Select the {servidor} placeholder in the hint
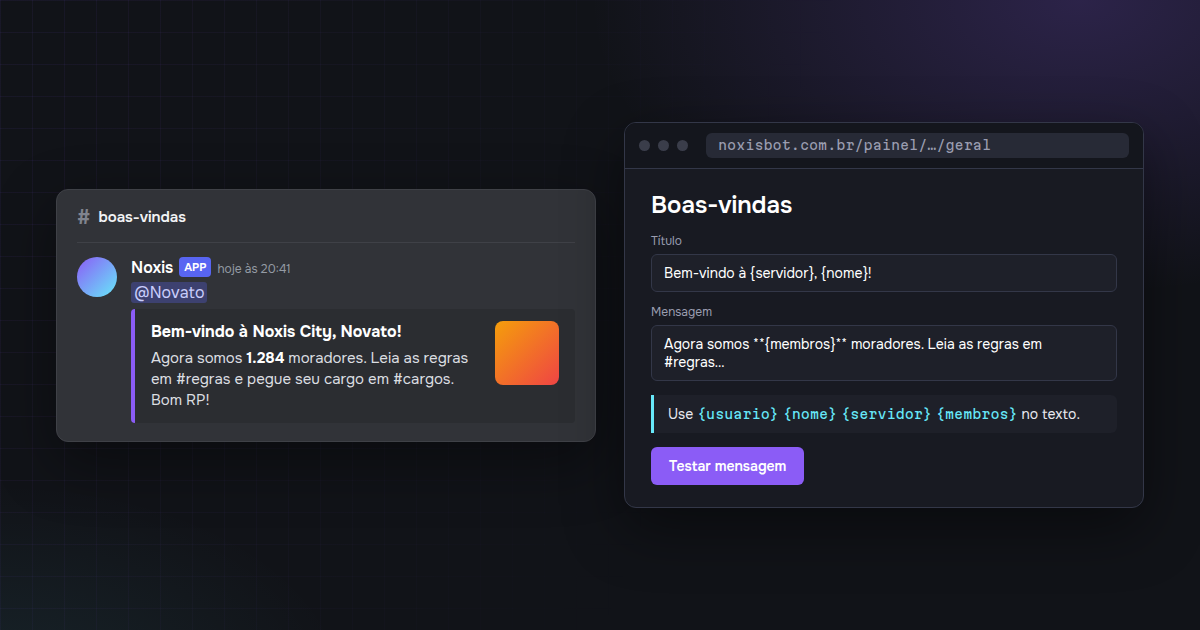Image resolution: width=1200 pixels, height=630 pixels. tap(887, 414)
